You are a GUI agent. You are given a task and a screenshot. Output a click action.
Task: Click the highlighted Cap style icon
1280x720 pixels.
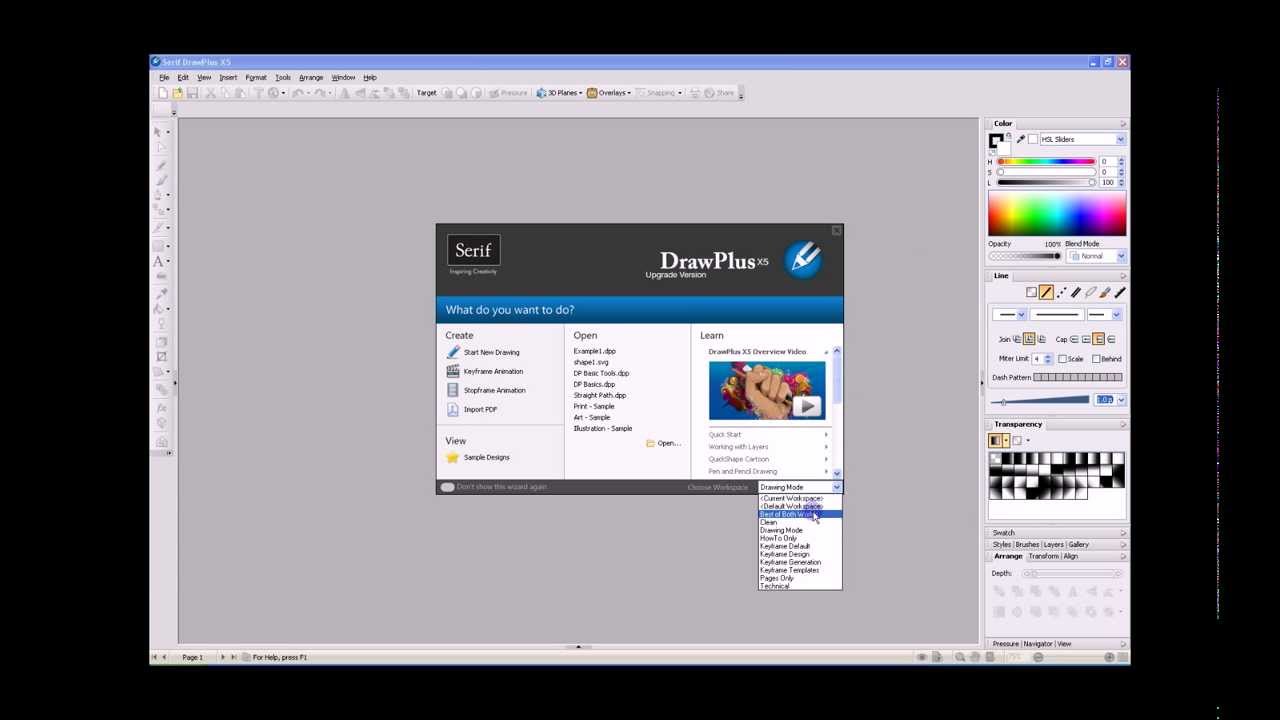(1098, 339)
